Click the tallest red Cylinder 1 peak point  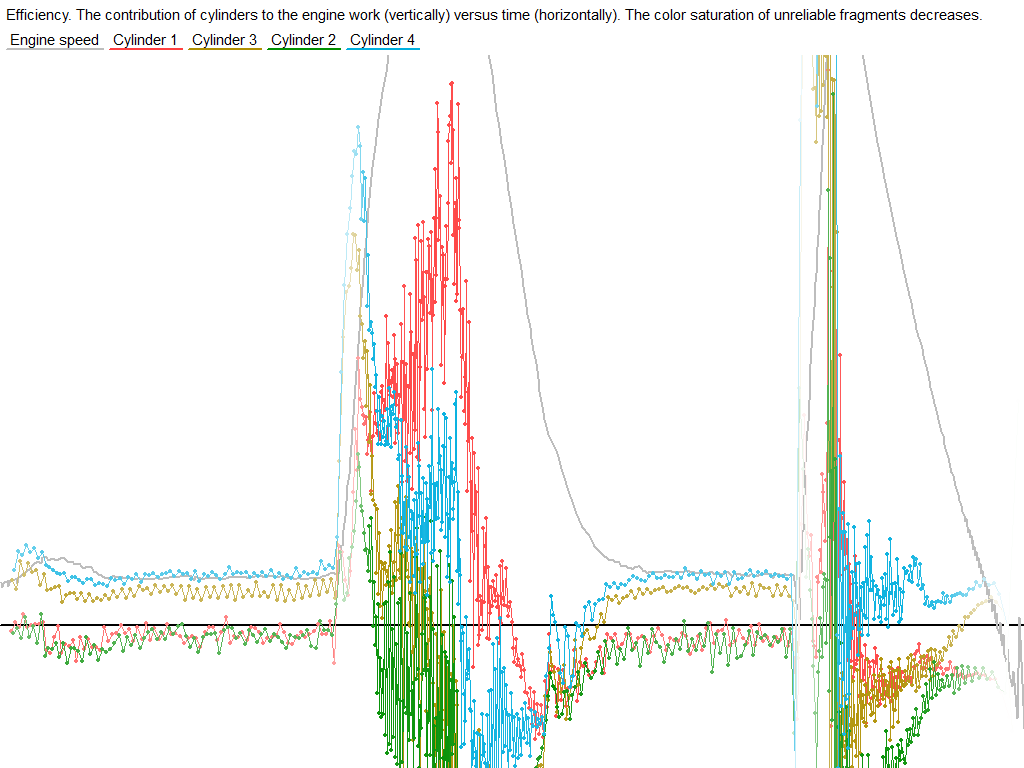(453, 83)
